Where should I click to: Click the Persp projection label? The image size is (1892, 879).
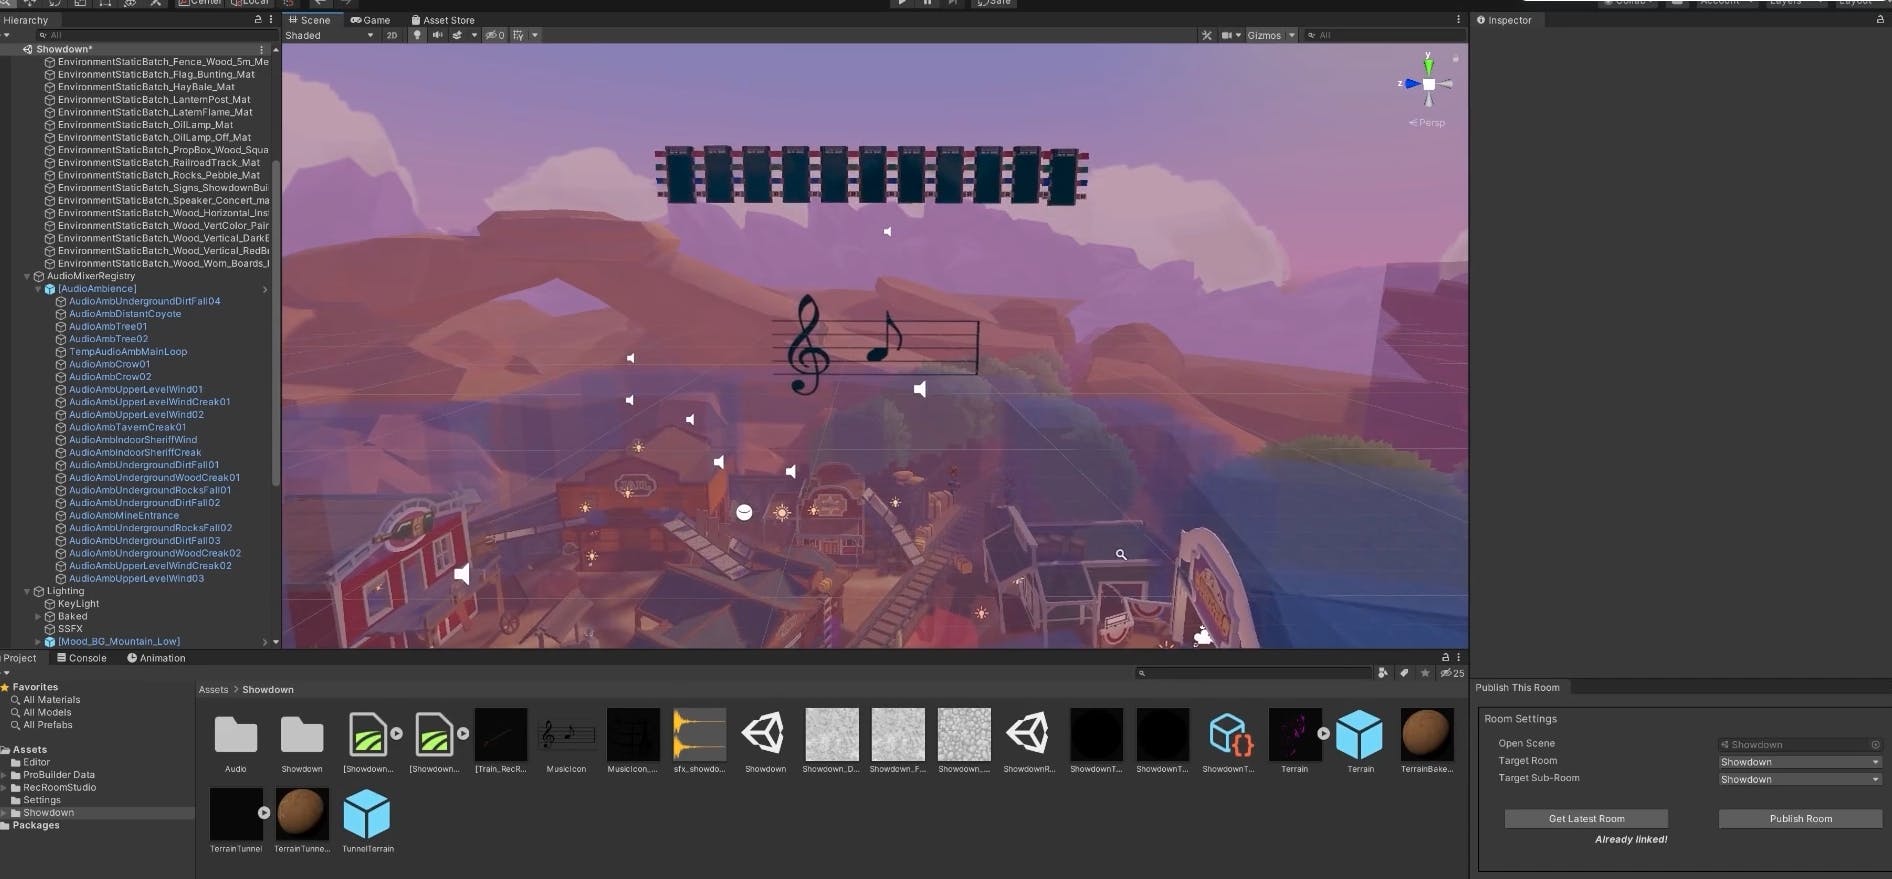pos(1428,123)
